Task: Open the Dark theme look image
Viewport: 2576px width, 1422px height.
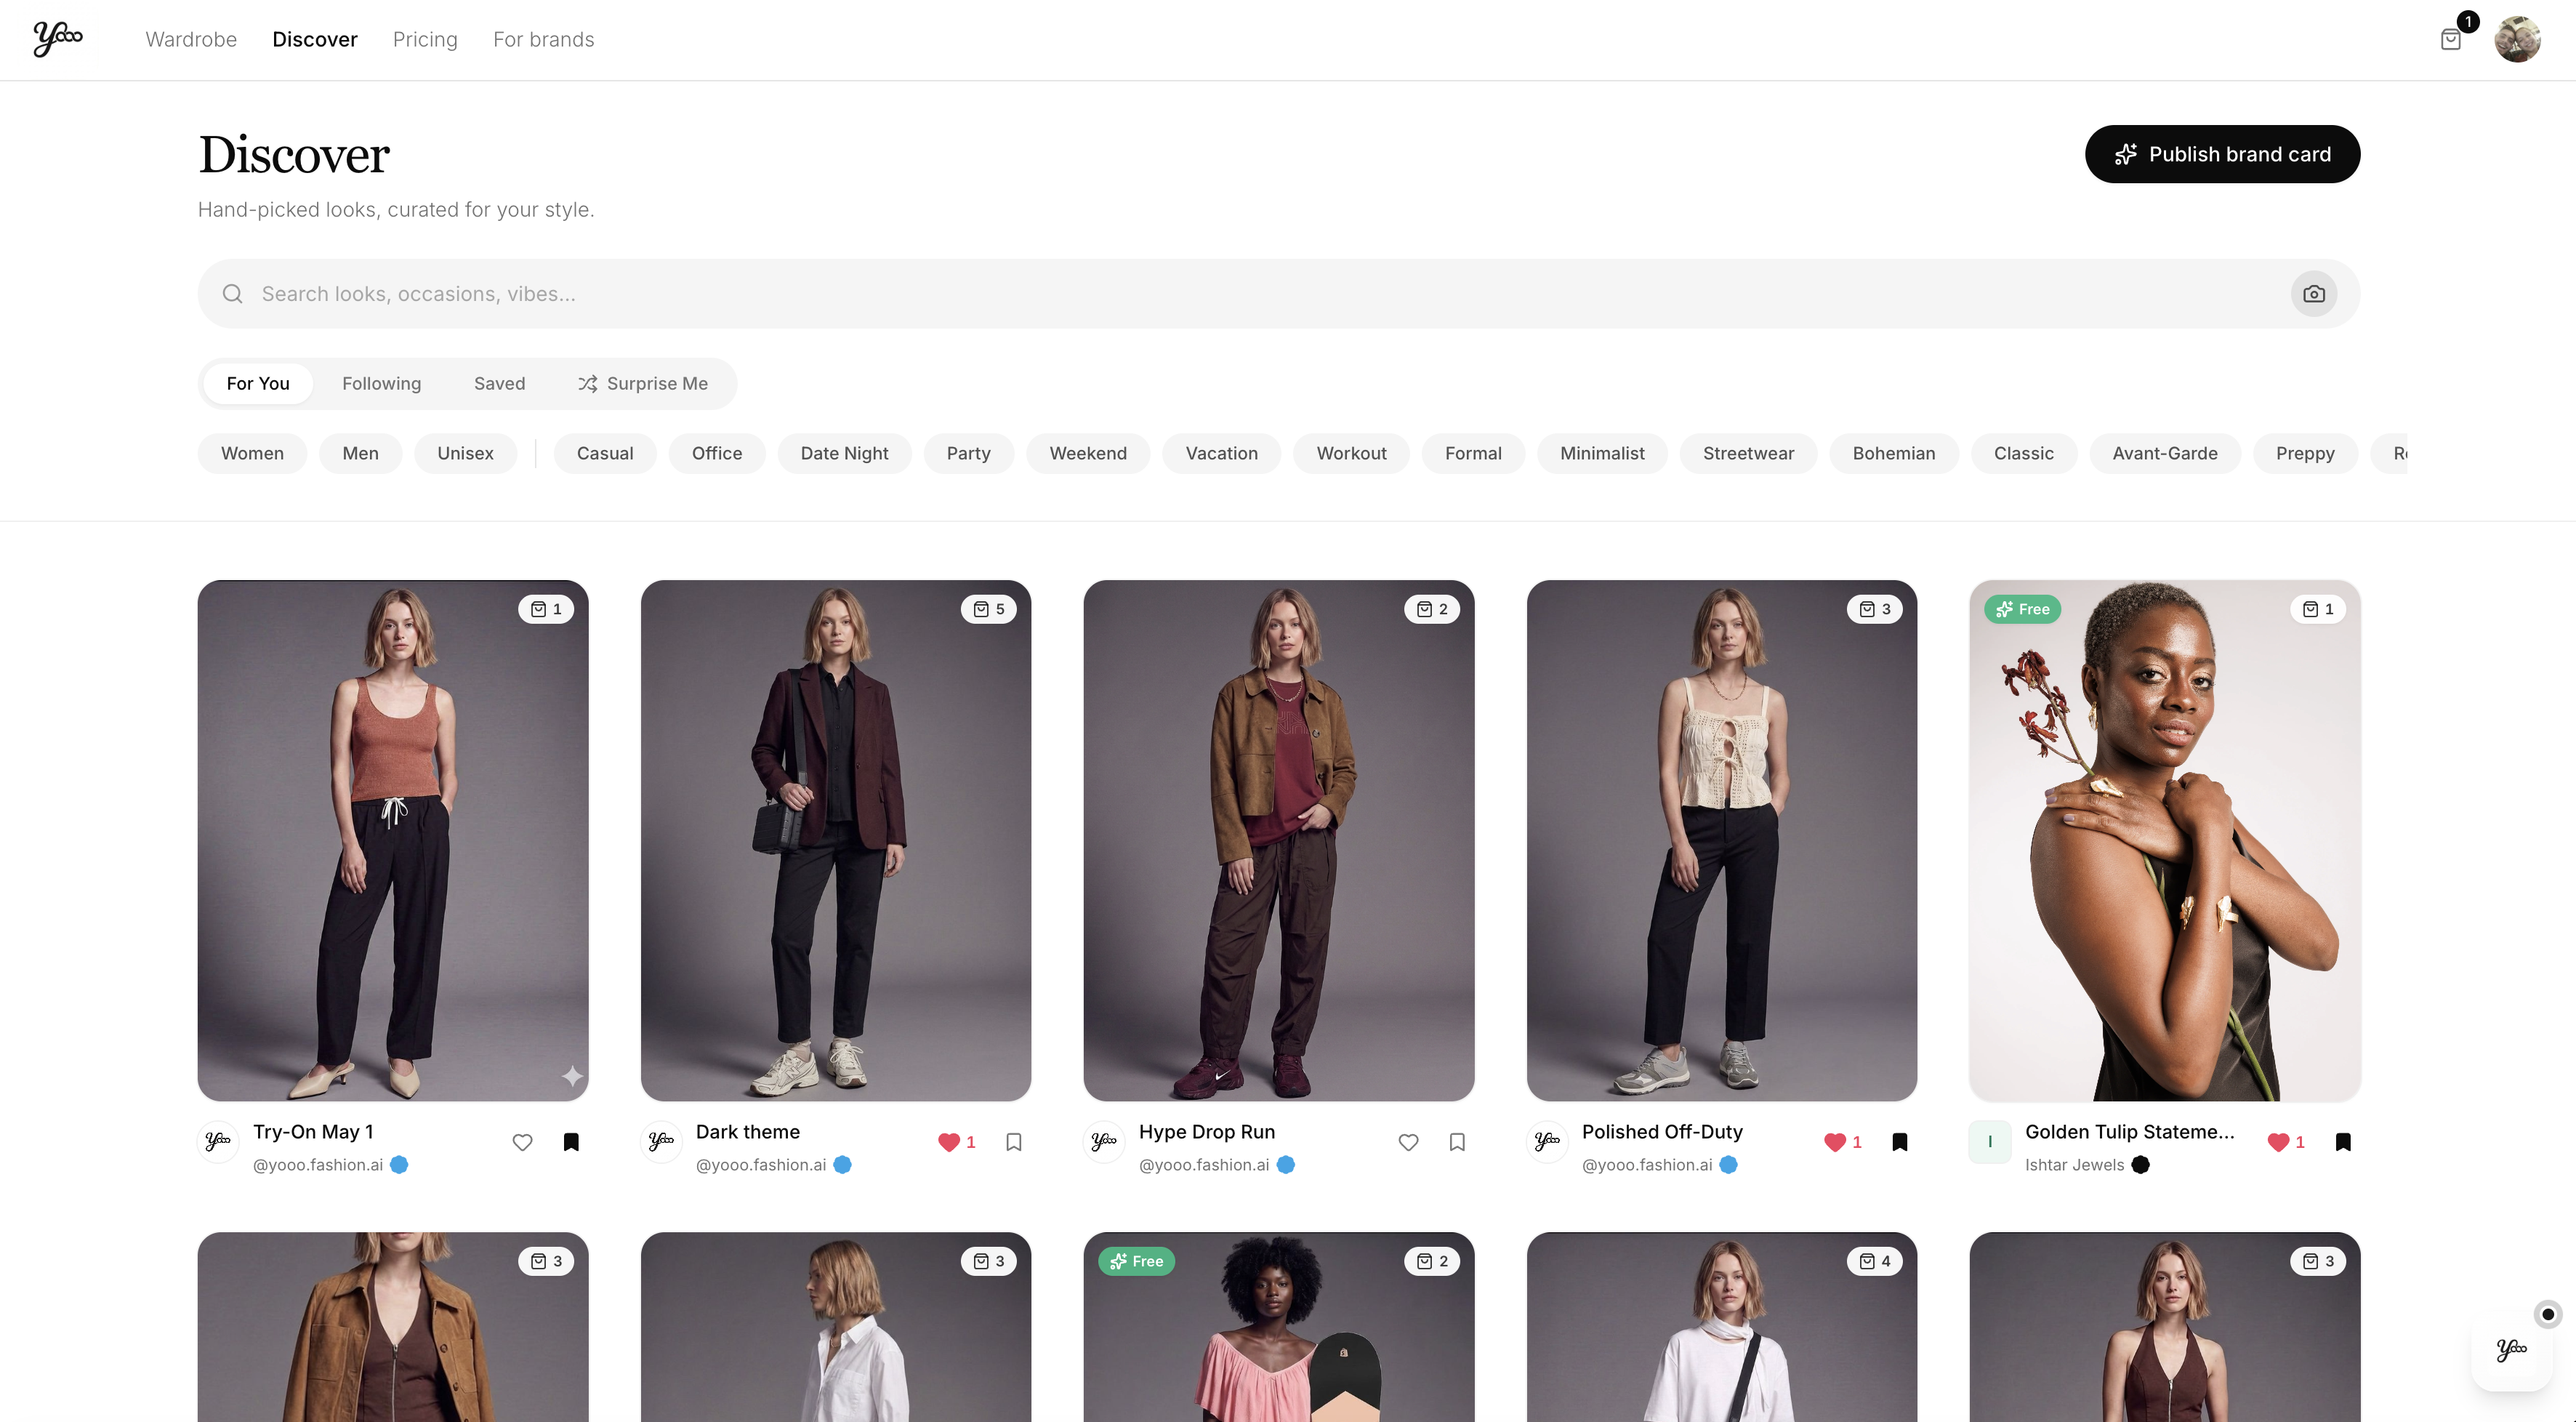Action: pyautogui.click(x=836, y=840)
